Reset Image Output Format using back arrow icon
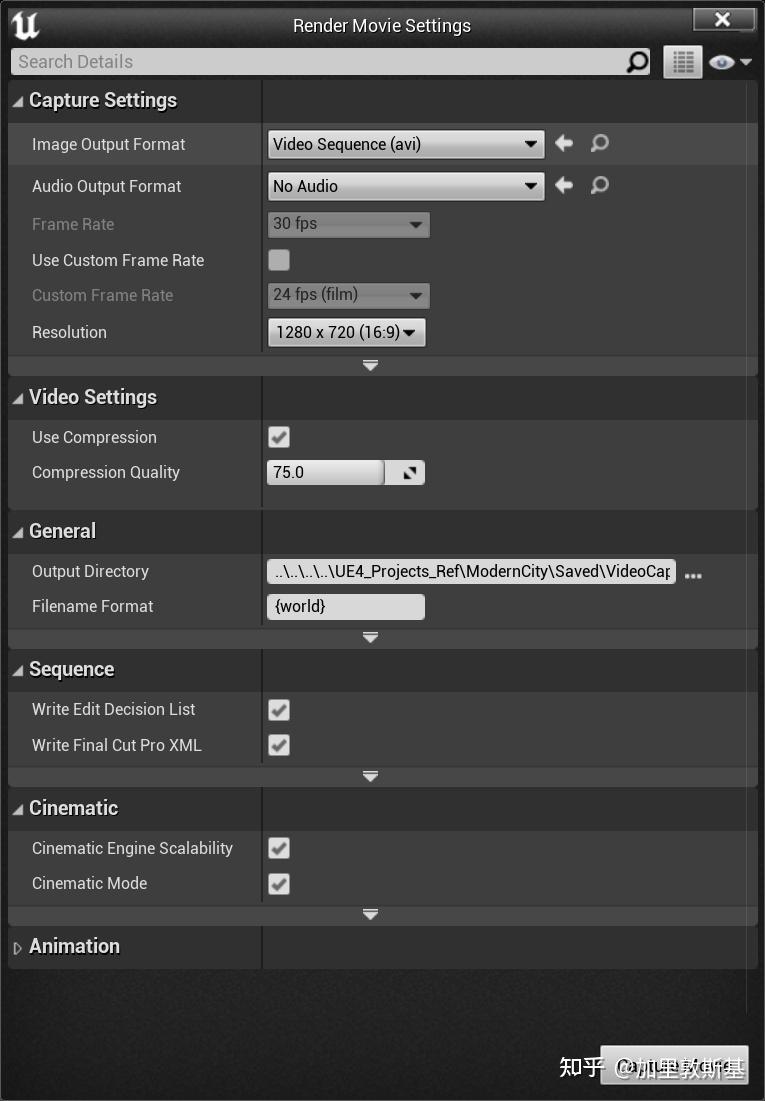The height and width of the screenshot is (1101, 765). (x=563, y=143)
